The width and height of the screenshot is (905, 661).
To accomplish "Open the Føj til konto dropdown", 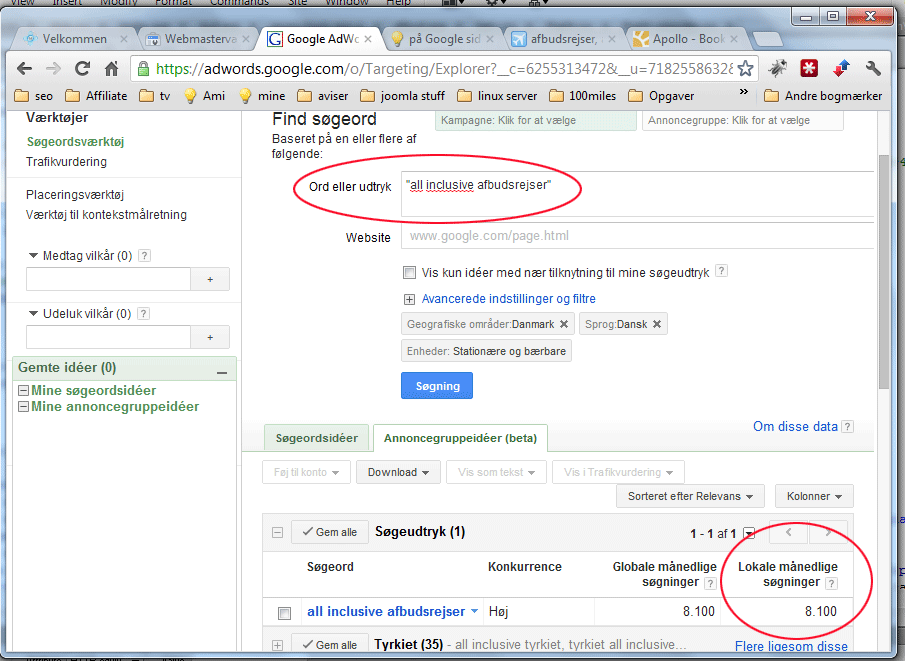I will click(x=306, y=472).
